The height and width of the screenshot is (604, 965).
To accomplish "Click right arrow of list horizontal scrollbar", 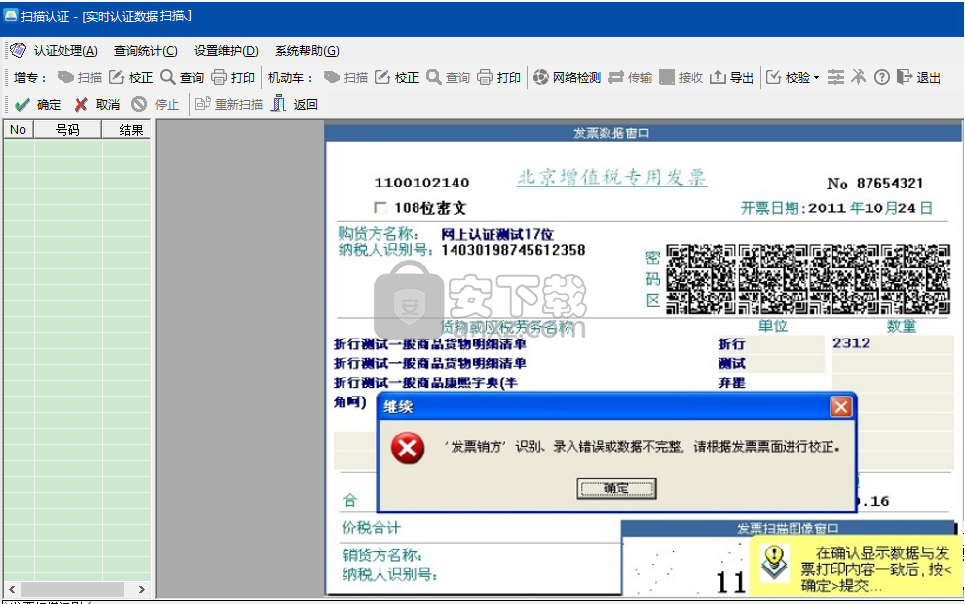I will click(142, 589).
